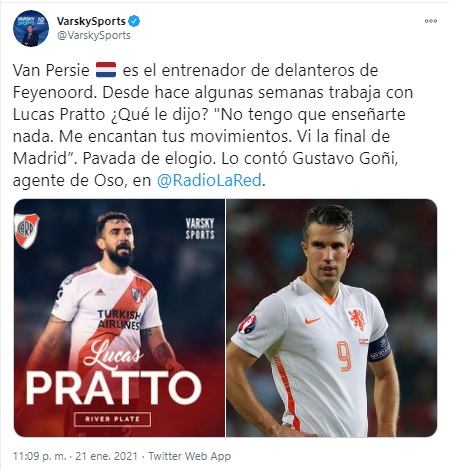Click the Twitter Web App source link
This screenshot has height=470, width=454.
click(190, 456)
